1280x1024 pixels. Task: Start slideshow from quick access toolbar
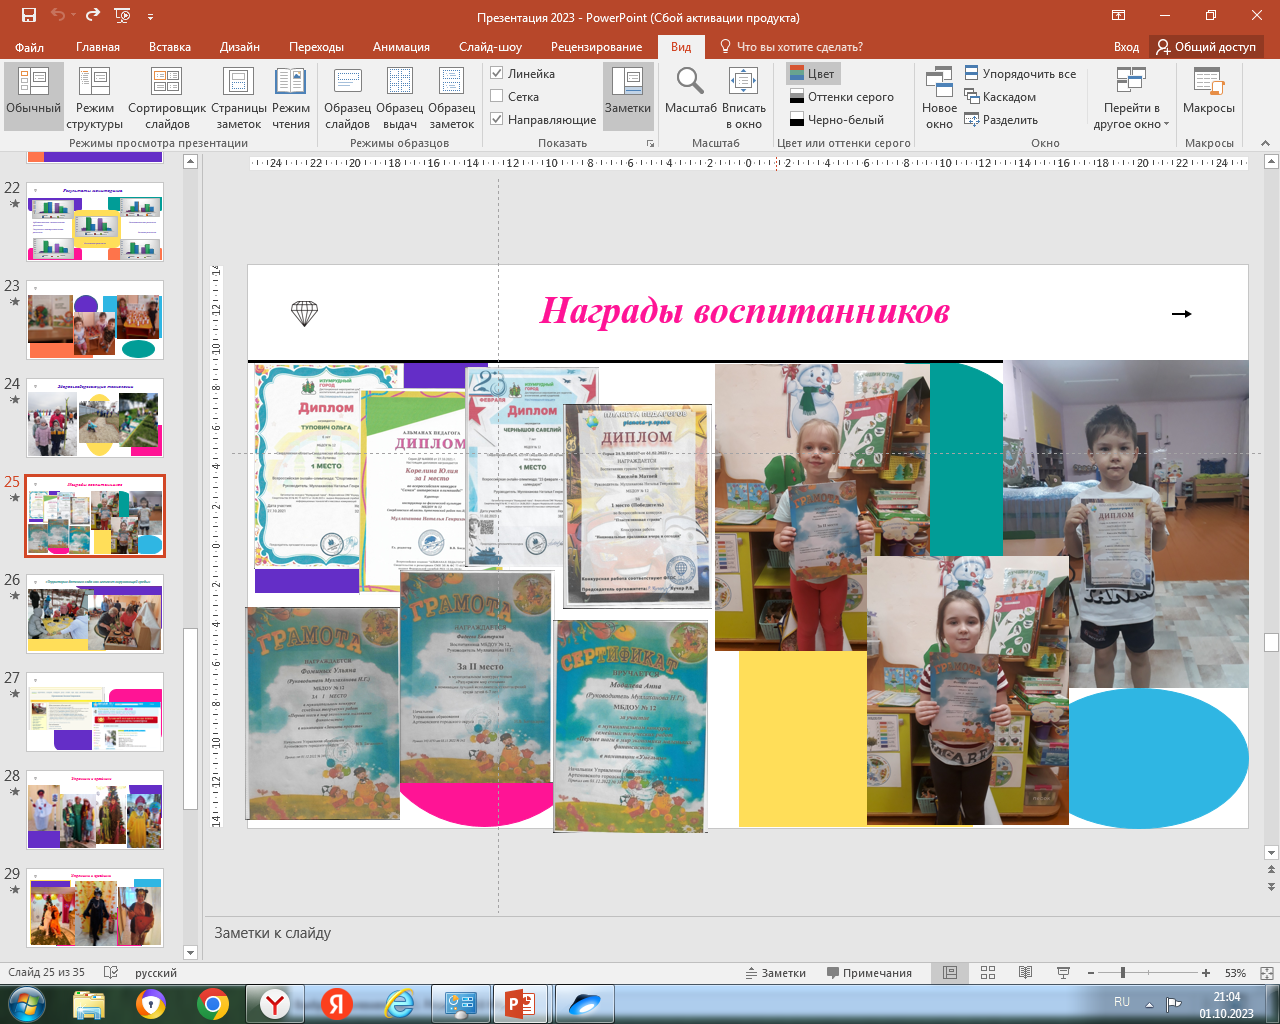pyautogui.click(x=123, y=16)
